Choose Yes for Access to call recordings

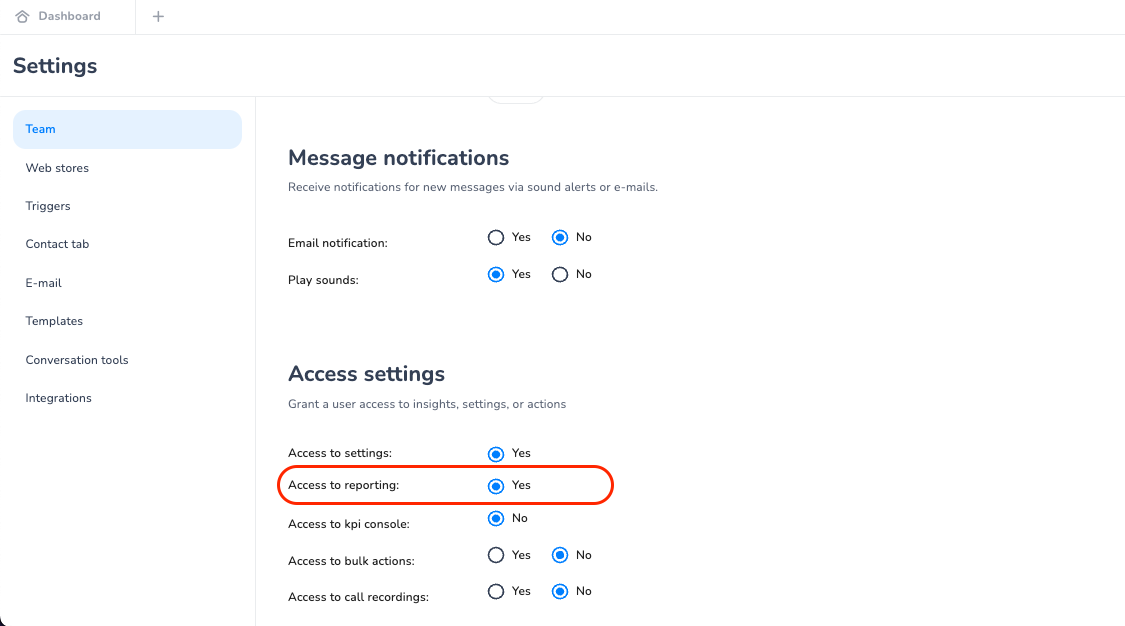pos(496,592)
